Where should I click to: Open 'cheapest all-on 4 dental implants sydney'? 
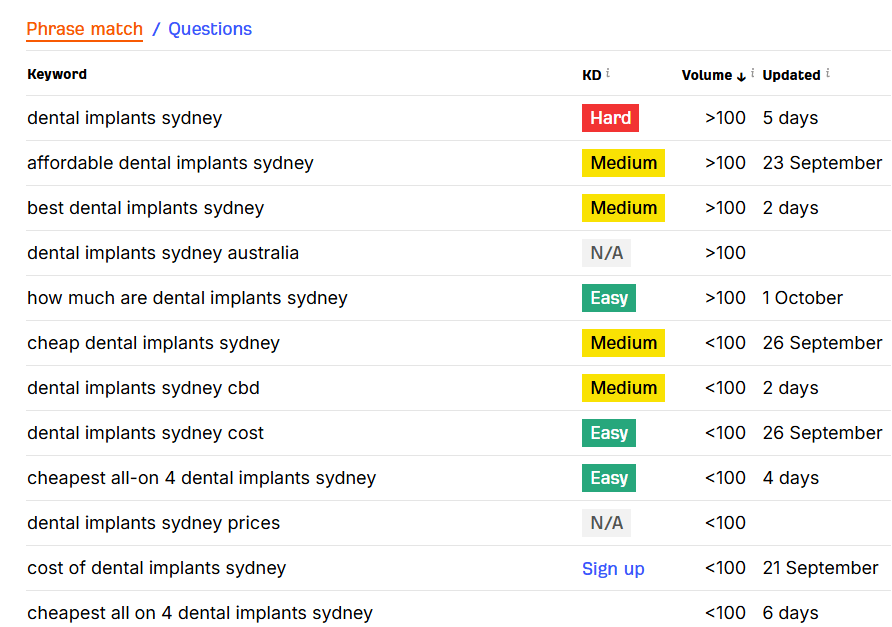pyautogui.click(x=201, y=478)
